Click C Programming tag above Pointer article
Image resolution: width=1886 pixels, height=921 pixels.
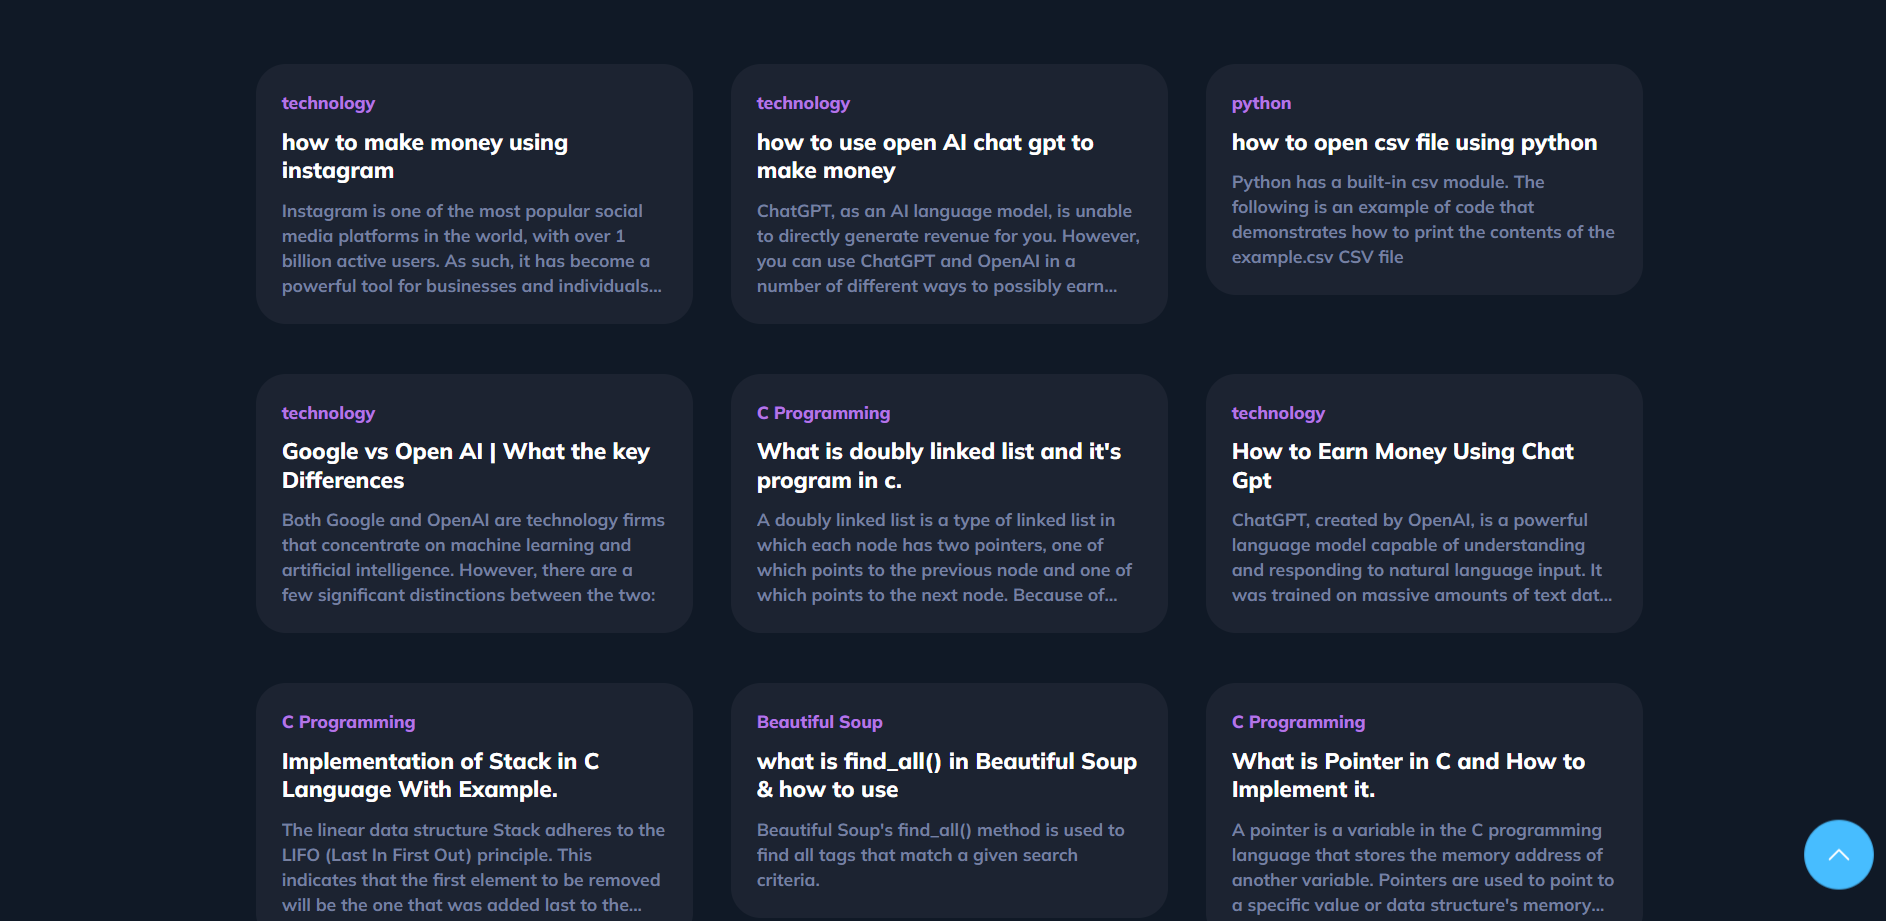pyautogui.click(x=1298, y=722)
